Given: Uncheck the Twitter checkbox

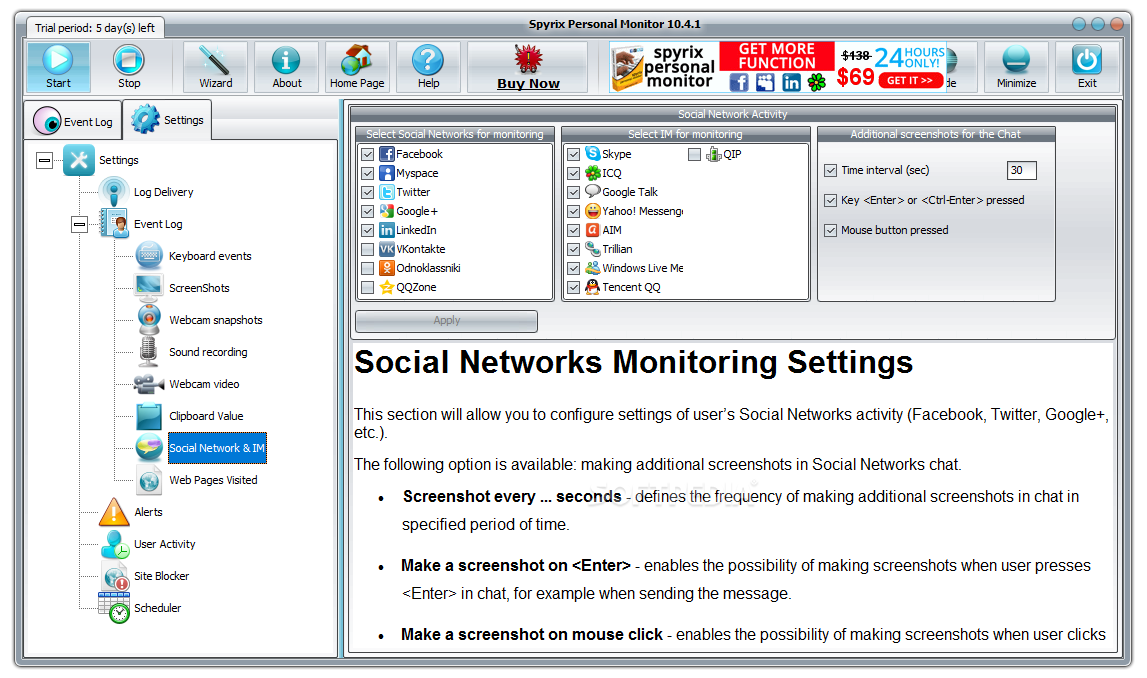Looking at the screenshot, I should (368, 192).
